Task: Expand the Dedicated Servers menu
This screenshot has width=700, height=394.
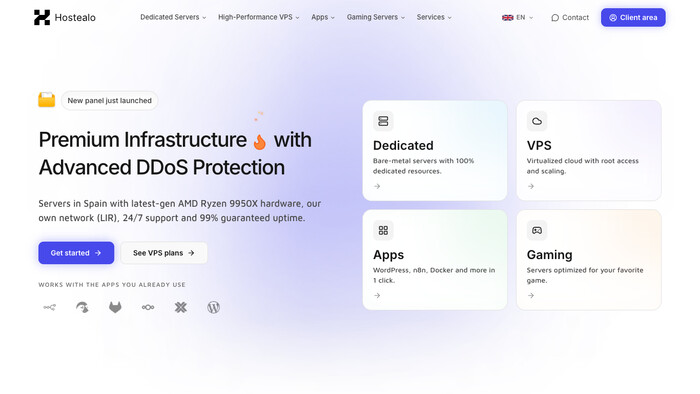Action: pos(173,17)
